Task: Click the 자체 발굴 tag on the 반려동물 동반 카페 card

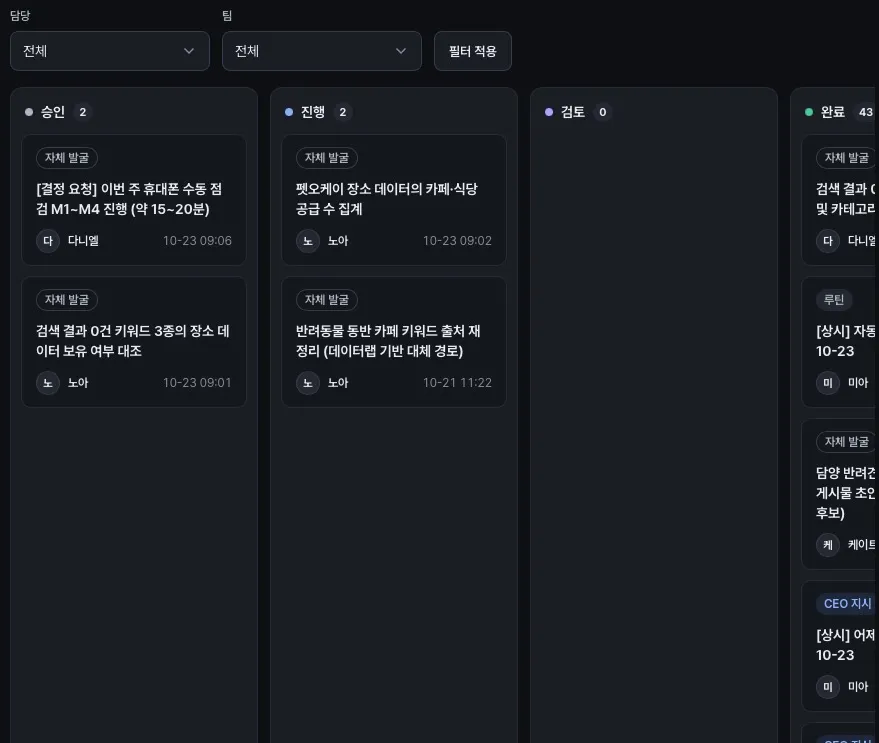Action: point(327,300)
